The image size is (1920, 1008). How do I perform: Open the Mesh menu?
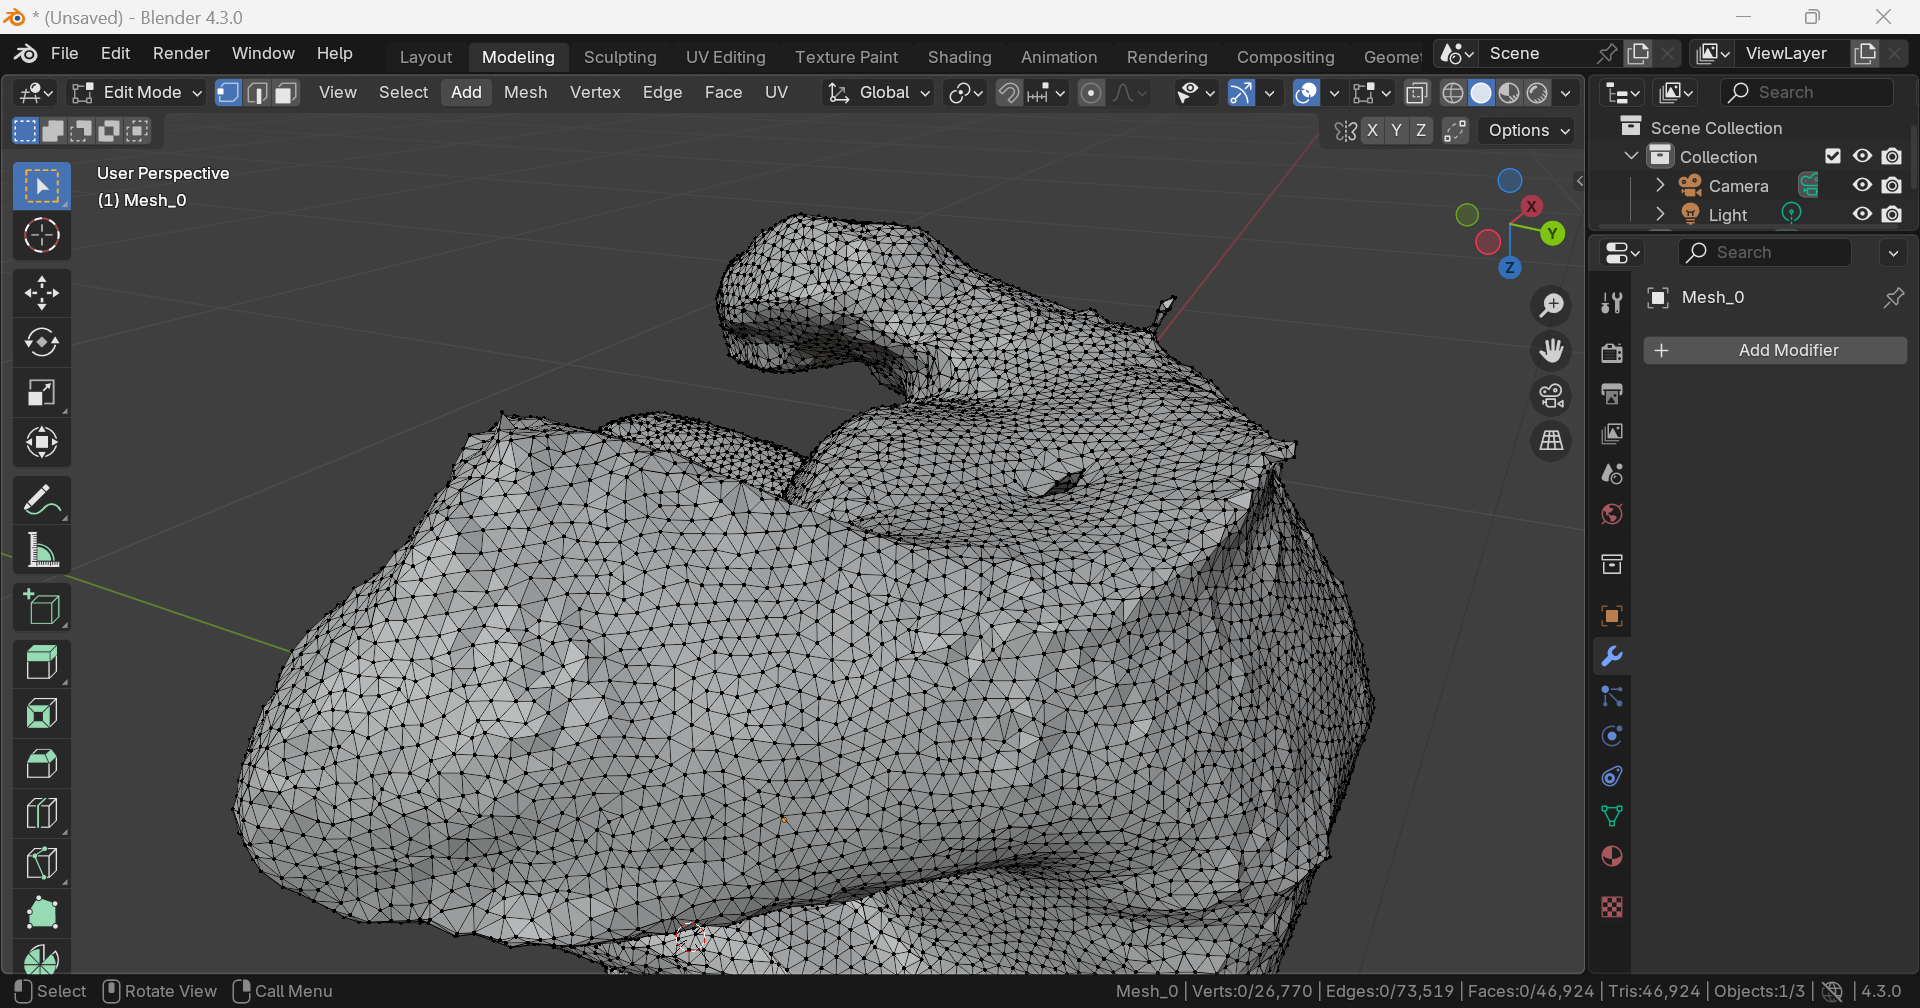tap(525, 93)
